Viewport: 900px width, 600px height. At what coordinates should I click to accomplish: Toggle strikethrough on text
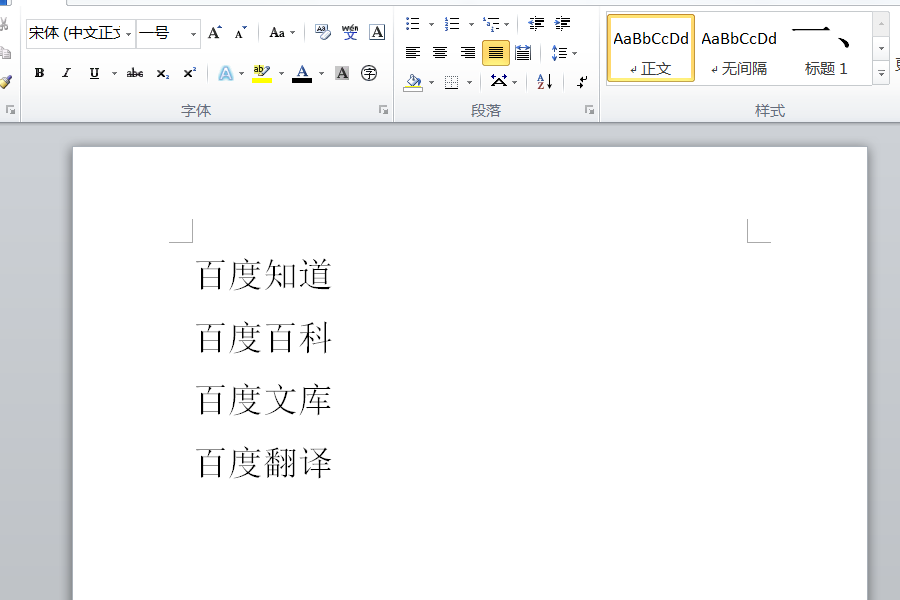(135, 73)
